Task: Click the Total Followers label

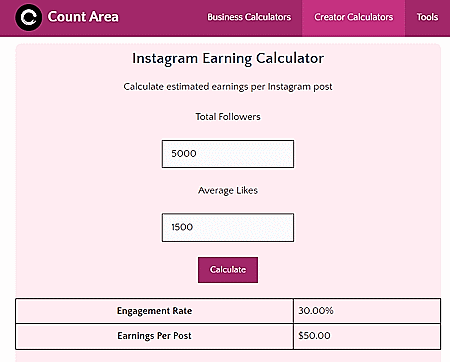Action: point(228,117)
